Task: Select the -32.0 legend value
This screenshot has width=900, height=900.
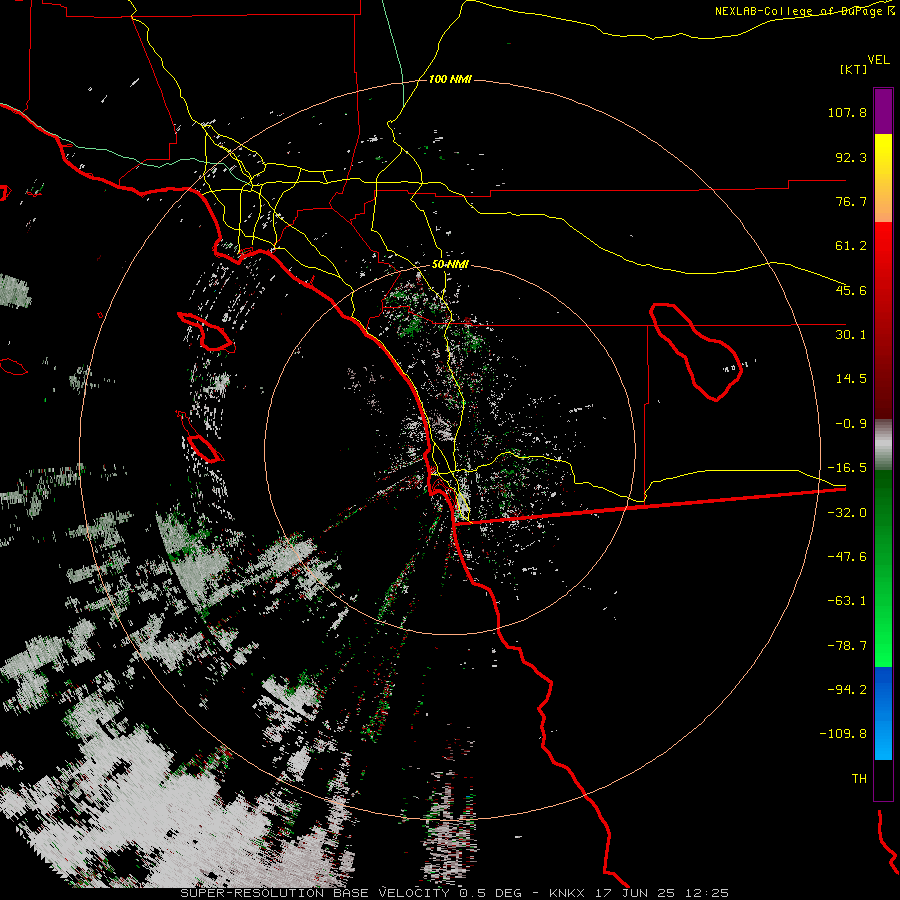Action: pos(847,513)
